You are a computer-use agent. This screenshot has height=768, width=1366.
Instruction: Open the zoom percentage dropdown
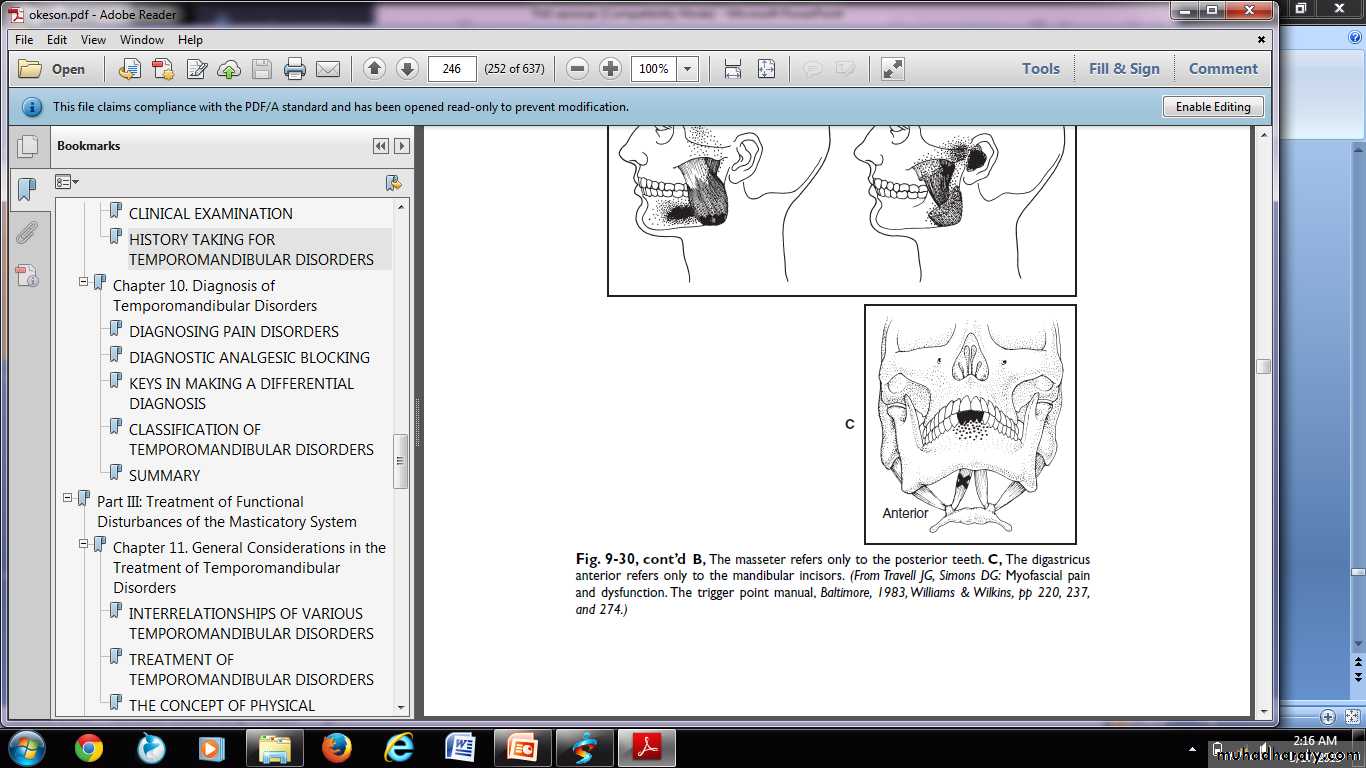(x=687, y=69)
